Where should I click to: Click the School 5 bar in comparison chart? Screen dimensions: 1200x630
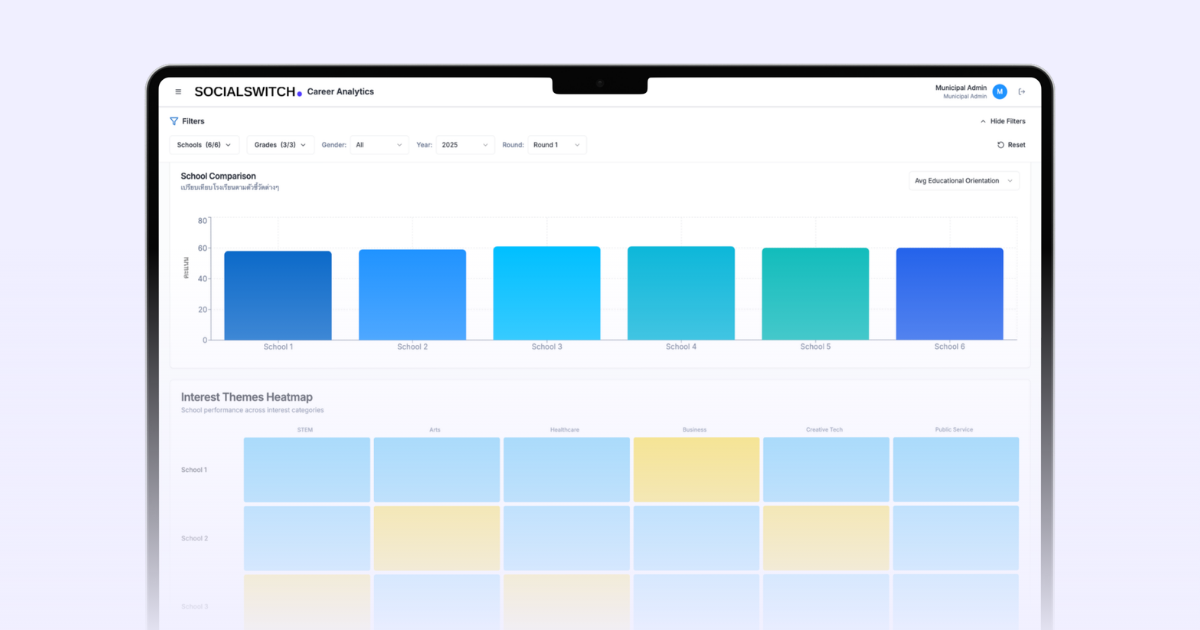click(x=815, y=293)
